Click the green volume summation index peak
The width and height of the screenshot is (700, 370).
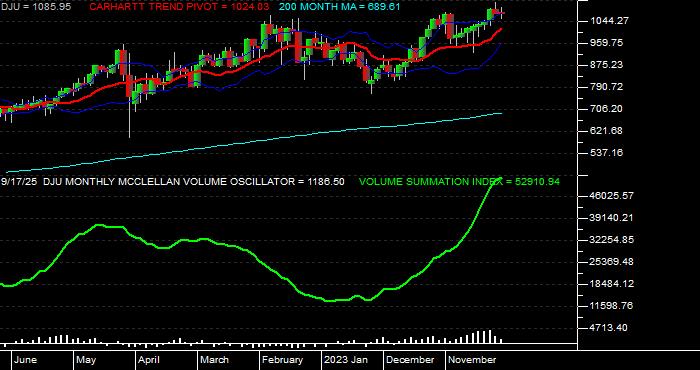point(499,179)
